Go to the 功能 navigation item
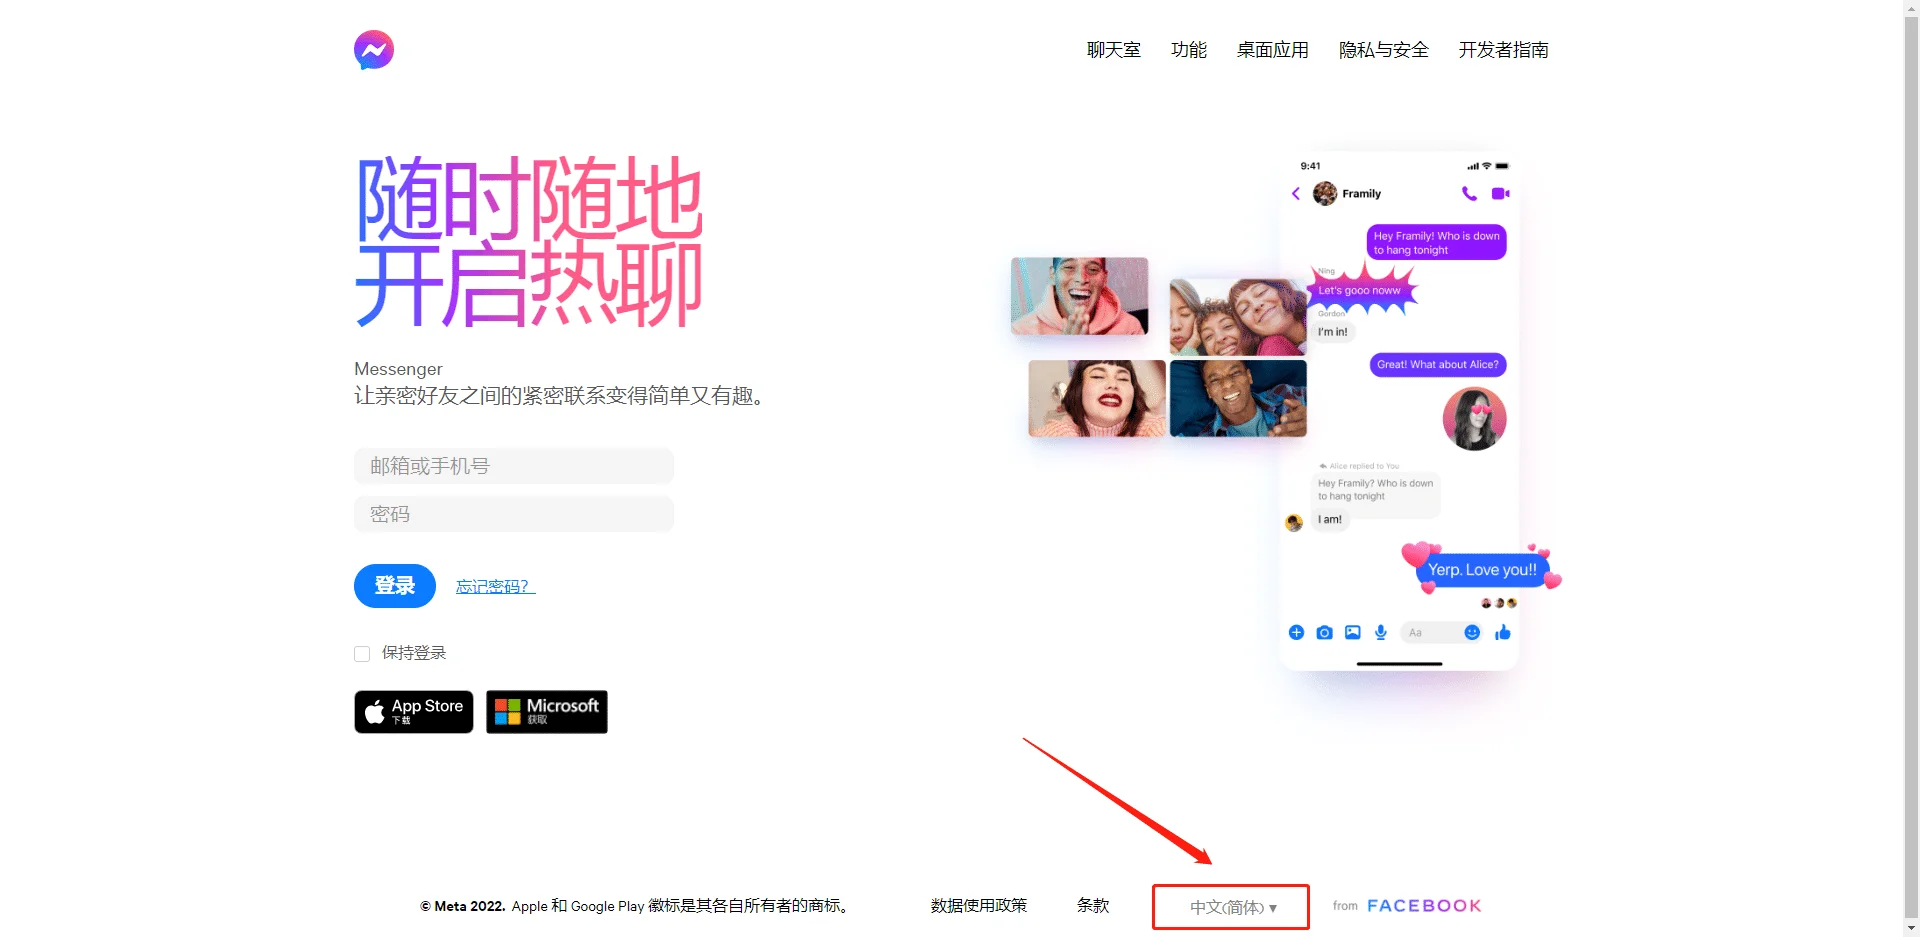Screen dimensions: 1920x937 (x=1188, y=50)
